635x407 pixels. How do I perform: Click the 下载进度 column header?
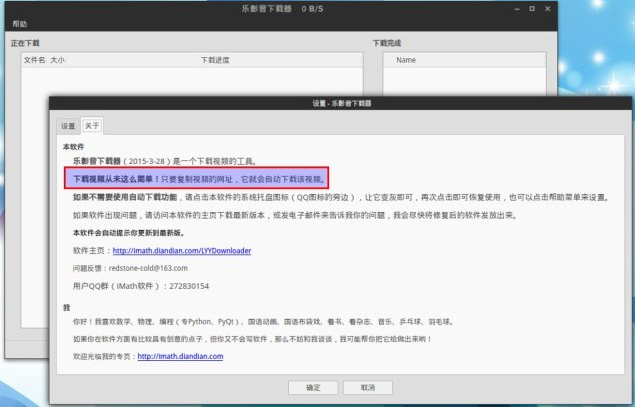coord(215,60)
